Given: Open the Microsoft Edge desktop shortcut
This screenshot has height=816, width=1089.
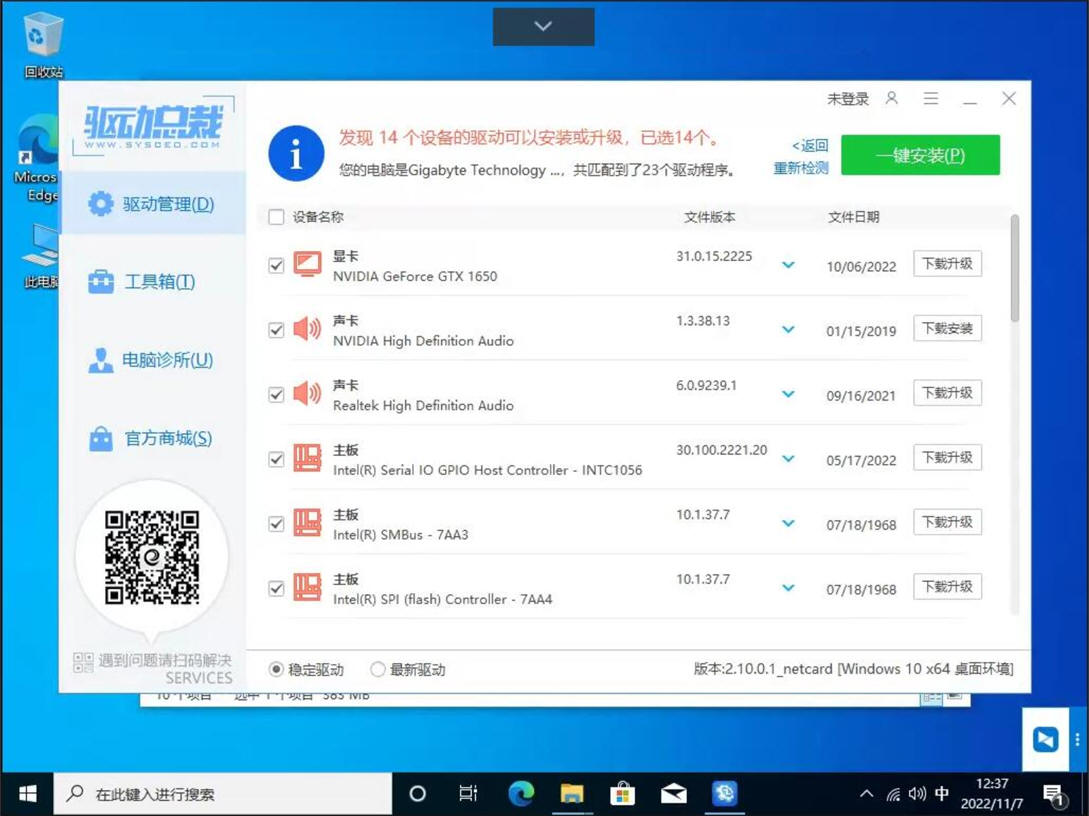Looking at the screenshot, I should pyautogui.click(x=35, y=160).
